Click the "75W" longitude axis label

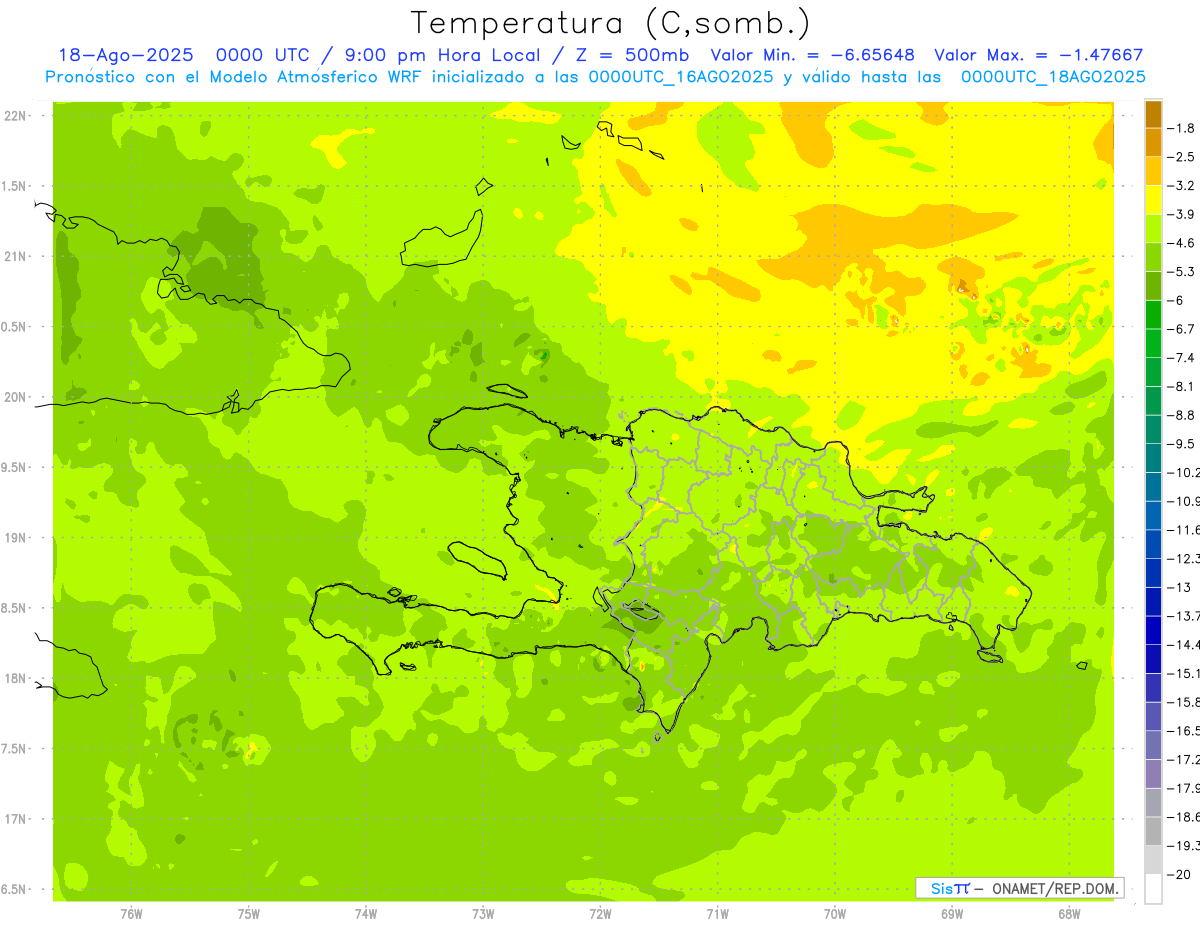(x=249, y=914)
